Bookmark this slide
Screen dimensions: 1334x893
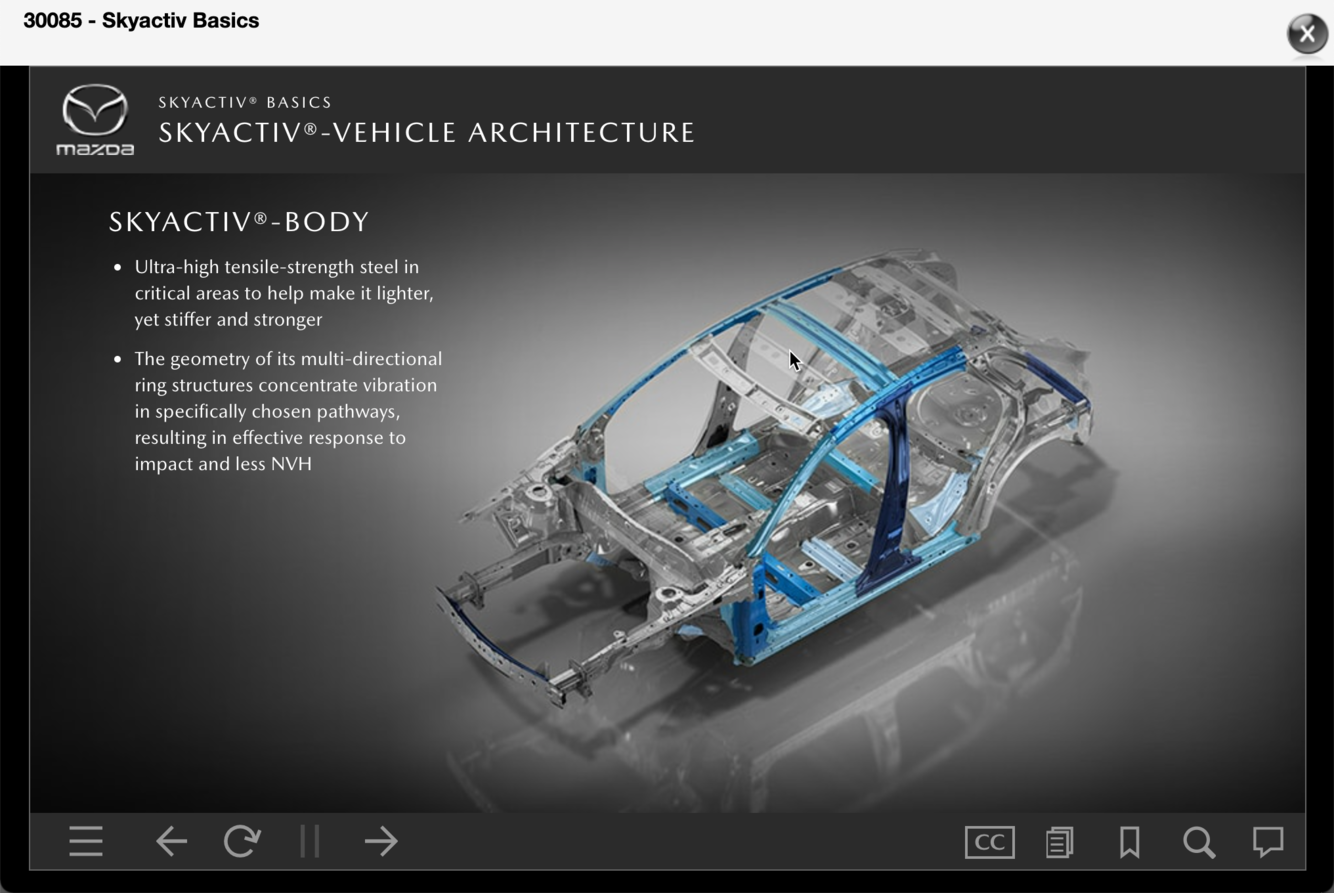[1130, 842]
